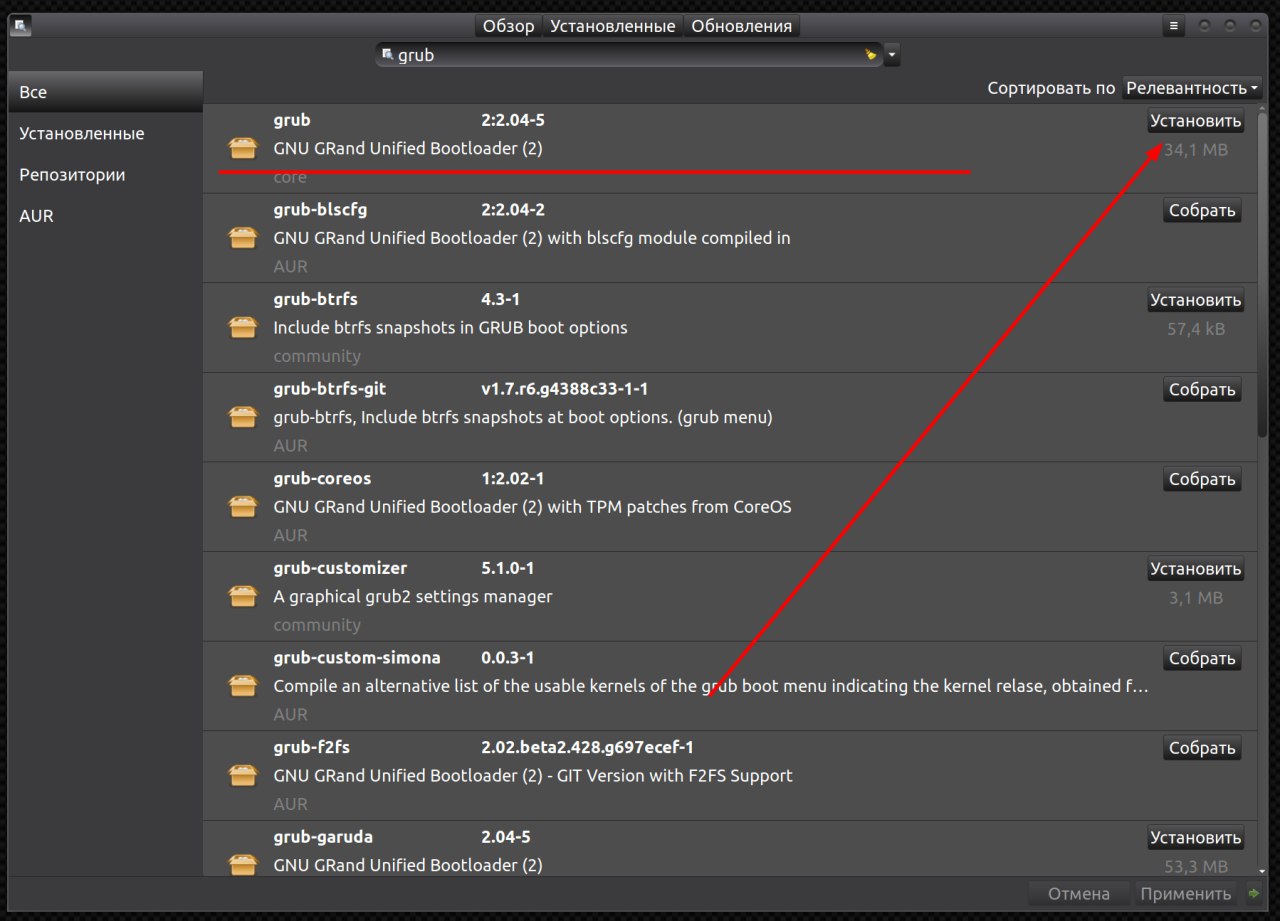The height and width of the screenshot is (921, 1280).
Task: Click the package icon of grub-coreos
Action: point(243,507)
